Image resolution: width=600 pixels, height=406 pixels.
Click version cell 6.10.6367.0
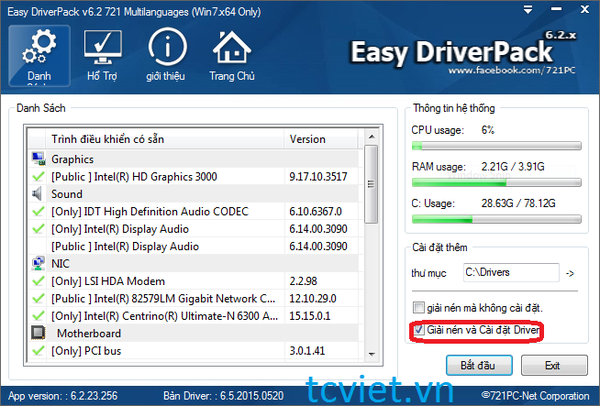pos(316,211)
